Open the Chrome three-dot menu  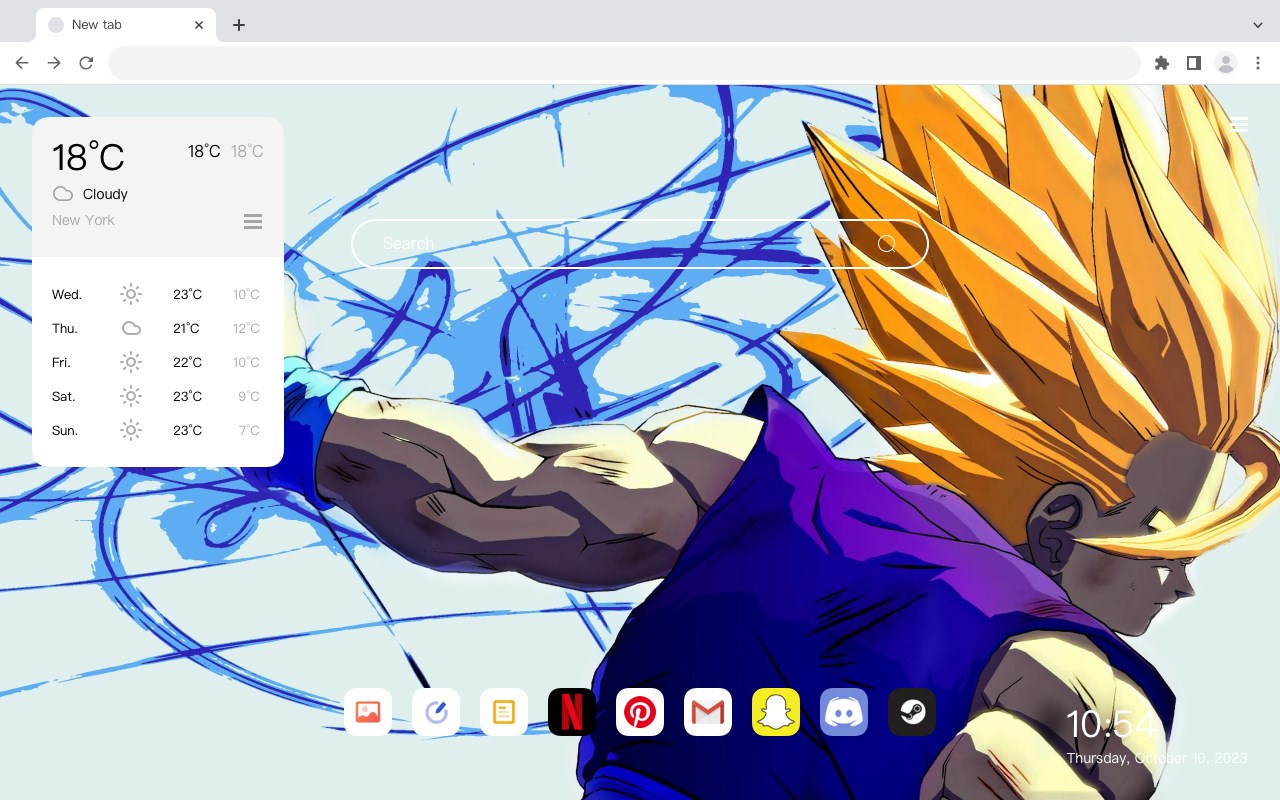(x=1258, y=63)
